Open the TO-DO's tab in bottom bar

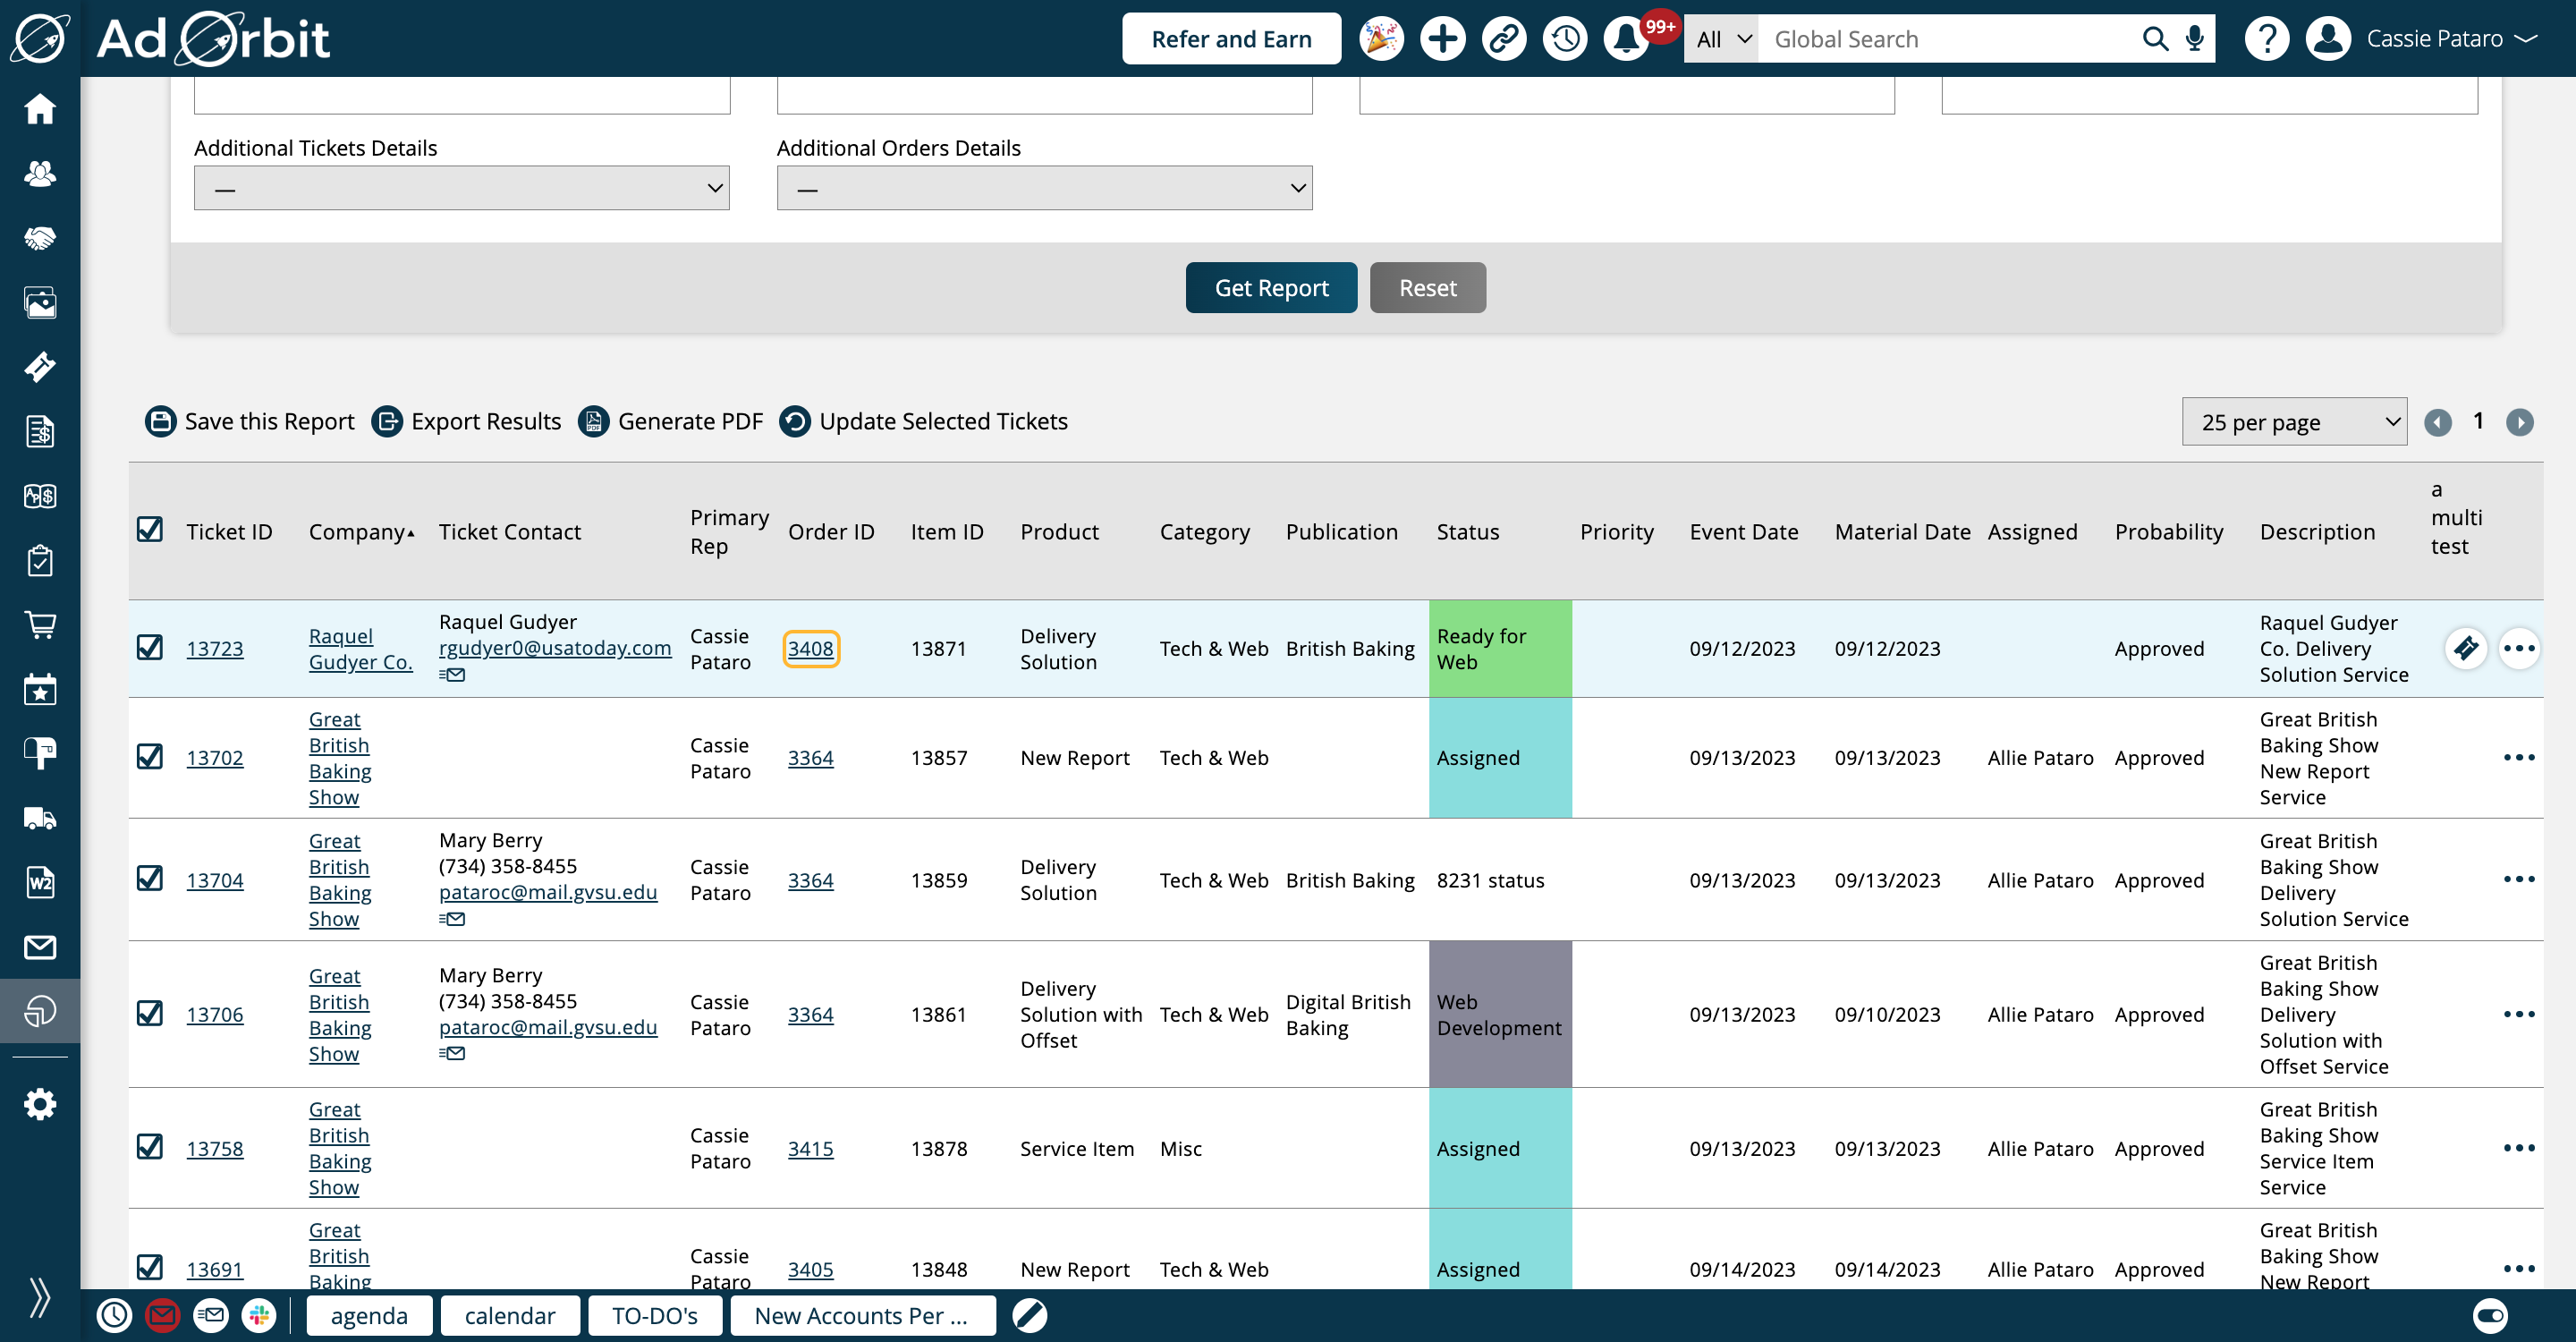654,1315
